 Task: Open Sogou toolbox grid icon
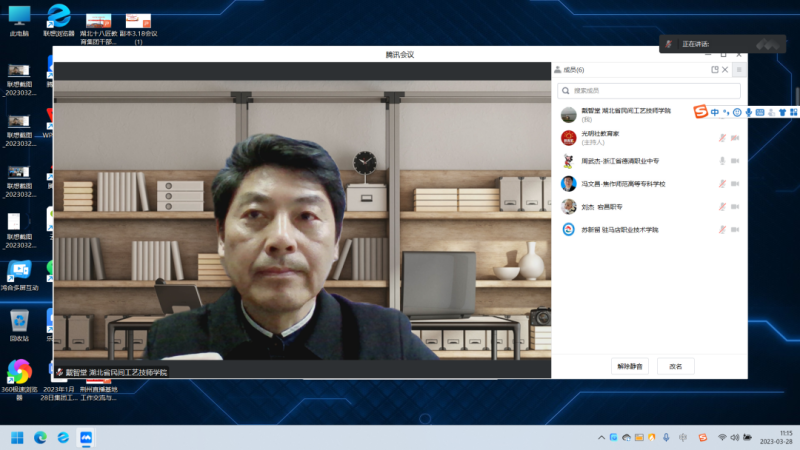pos(793,112)
